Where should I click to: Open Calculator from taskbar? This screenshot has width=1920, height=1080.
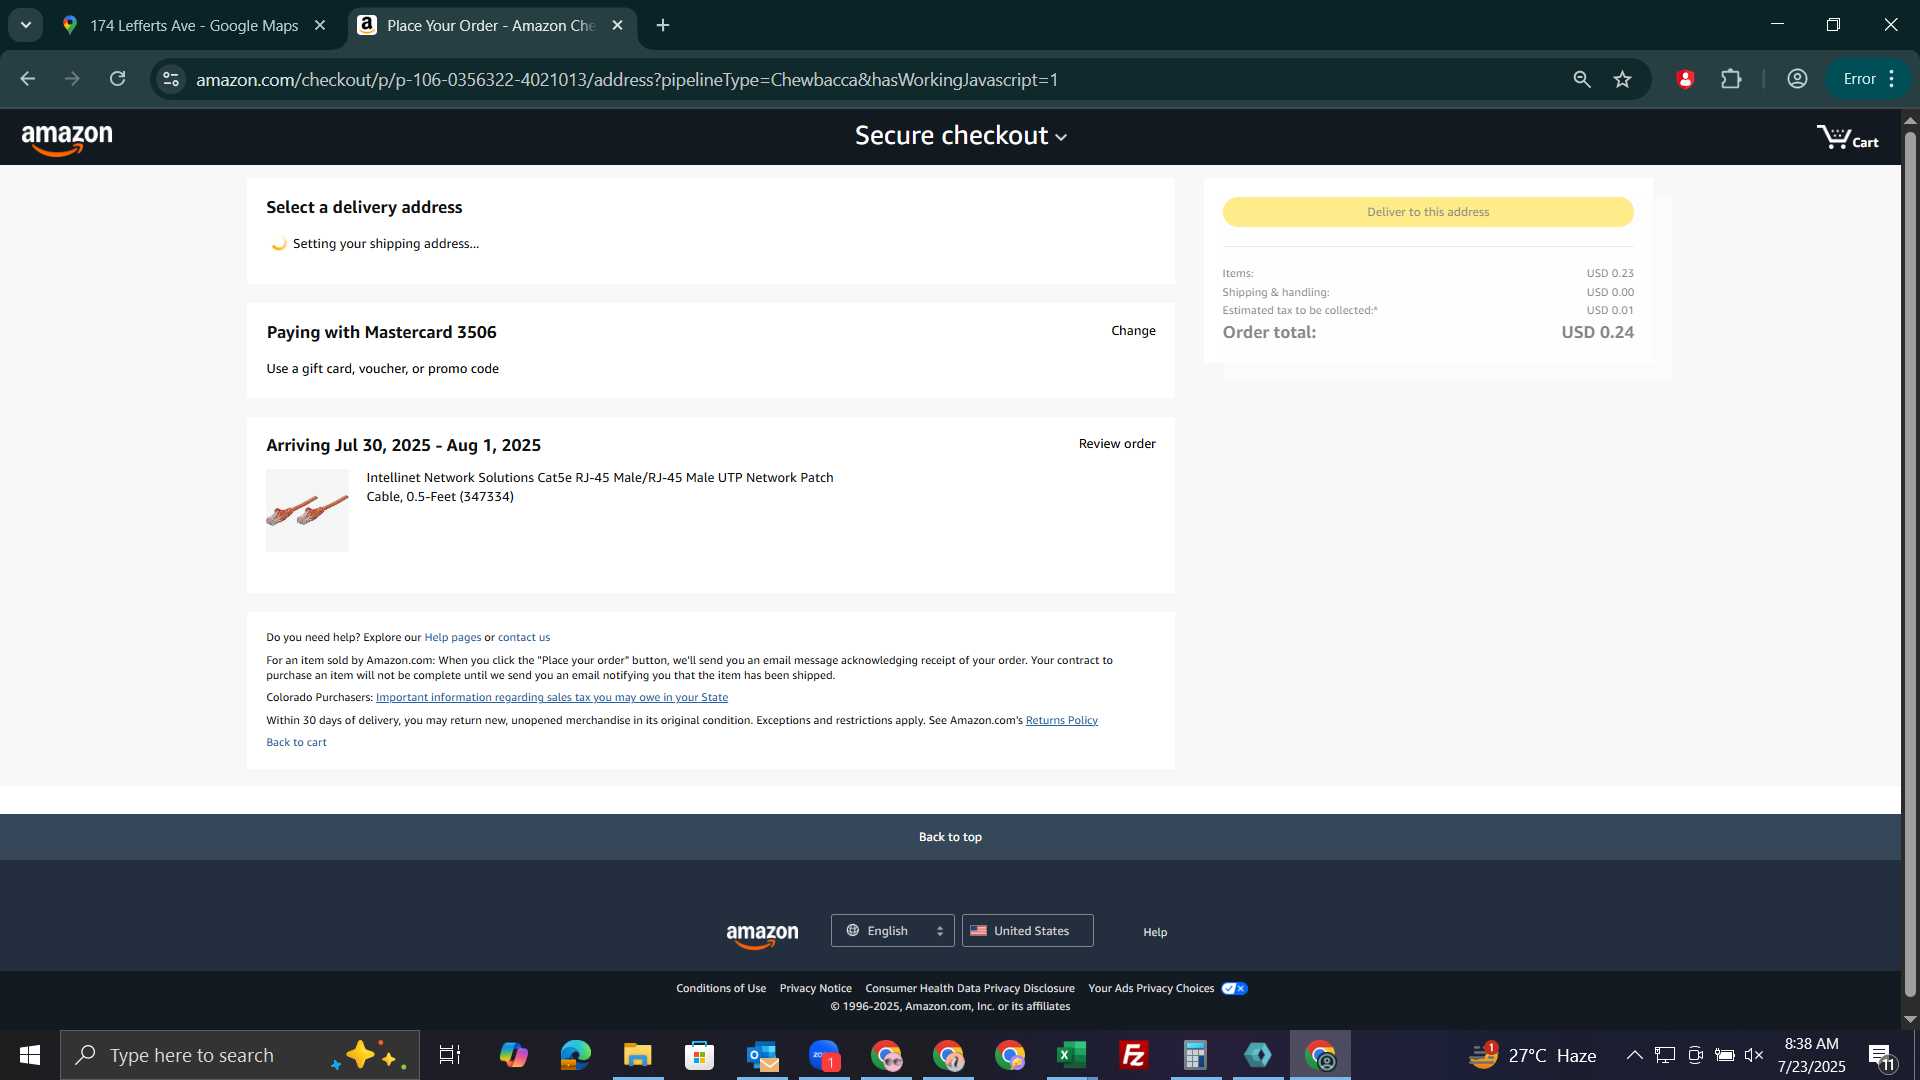pyautogui.click(x=1195, y=1055)
